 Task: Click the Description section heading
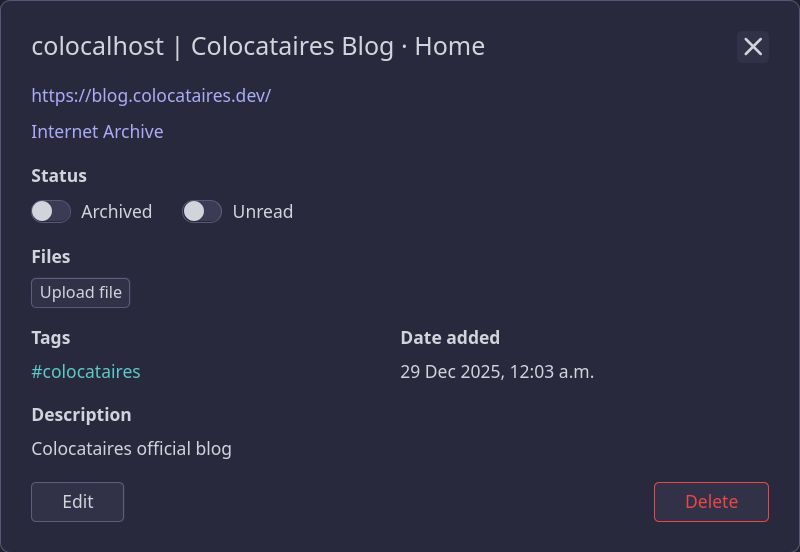pos(81,415)
